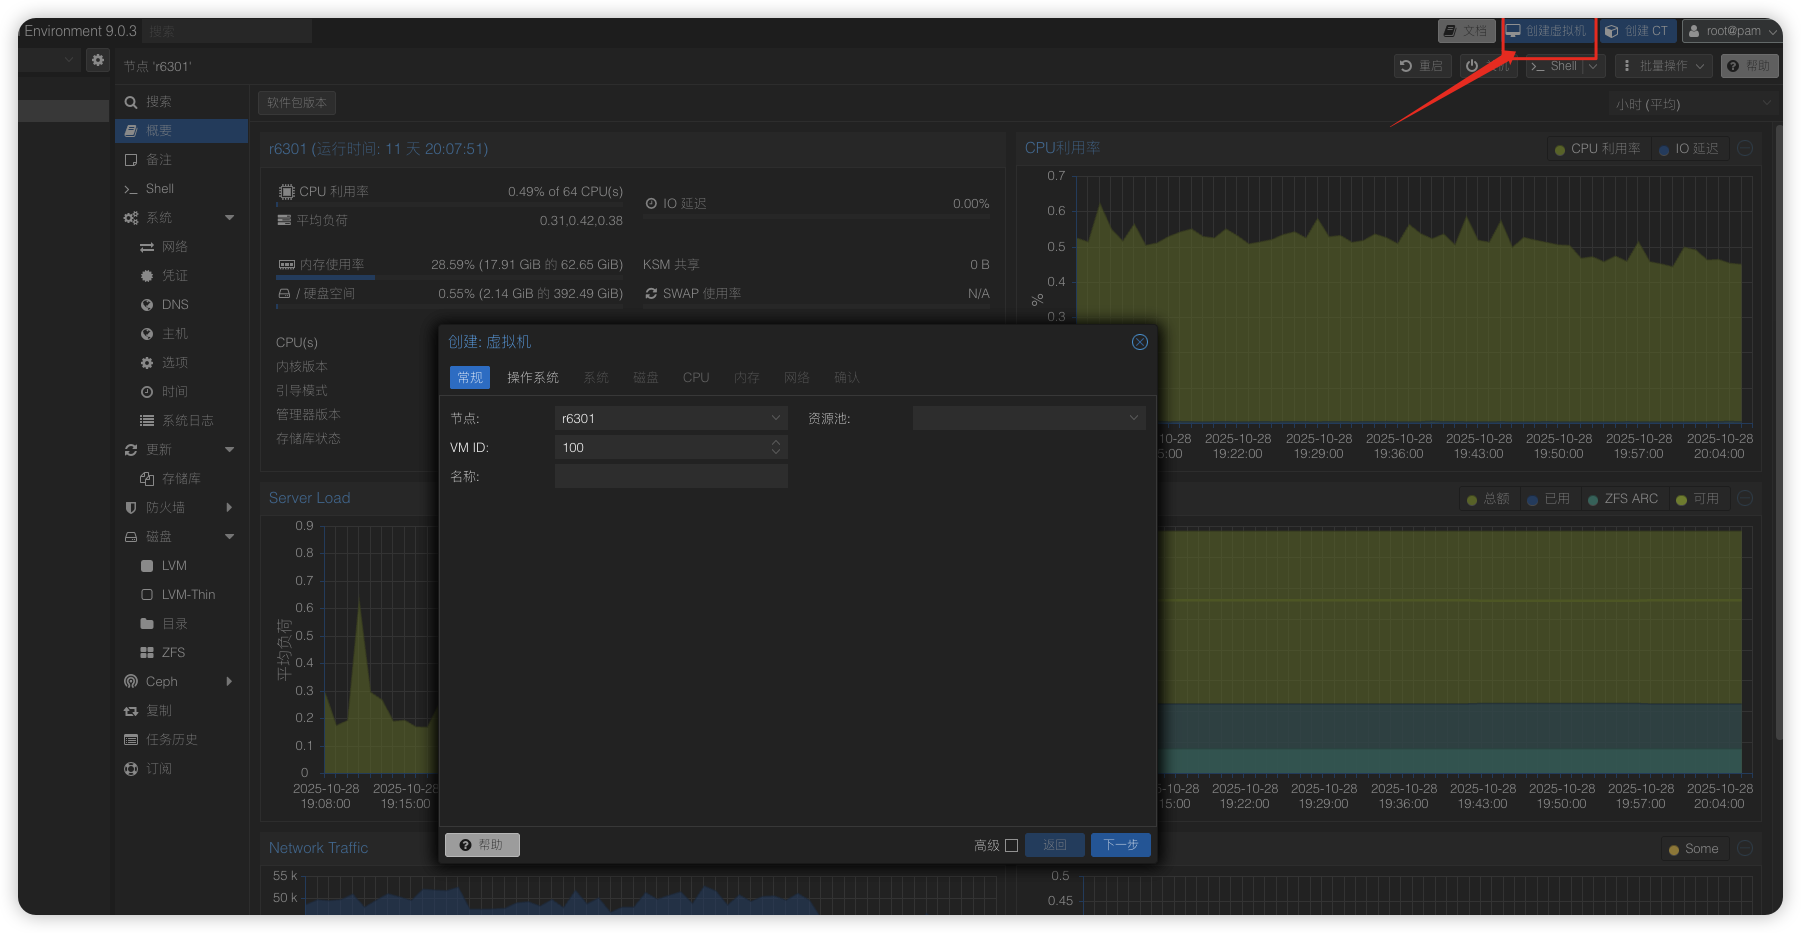
Task: Click the 帮助 button in the dialog
Action: [482, 845]
